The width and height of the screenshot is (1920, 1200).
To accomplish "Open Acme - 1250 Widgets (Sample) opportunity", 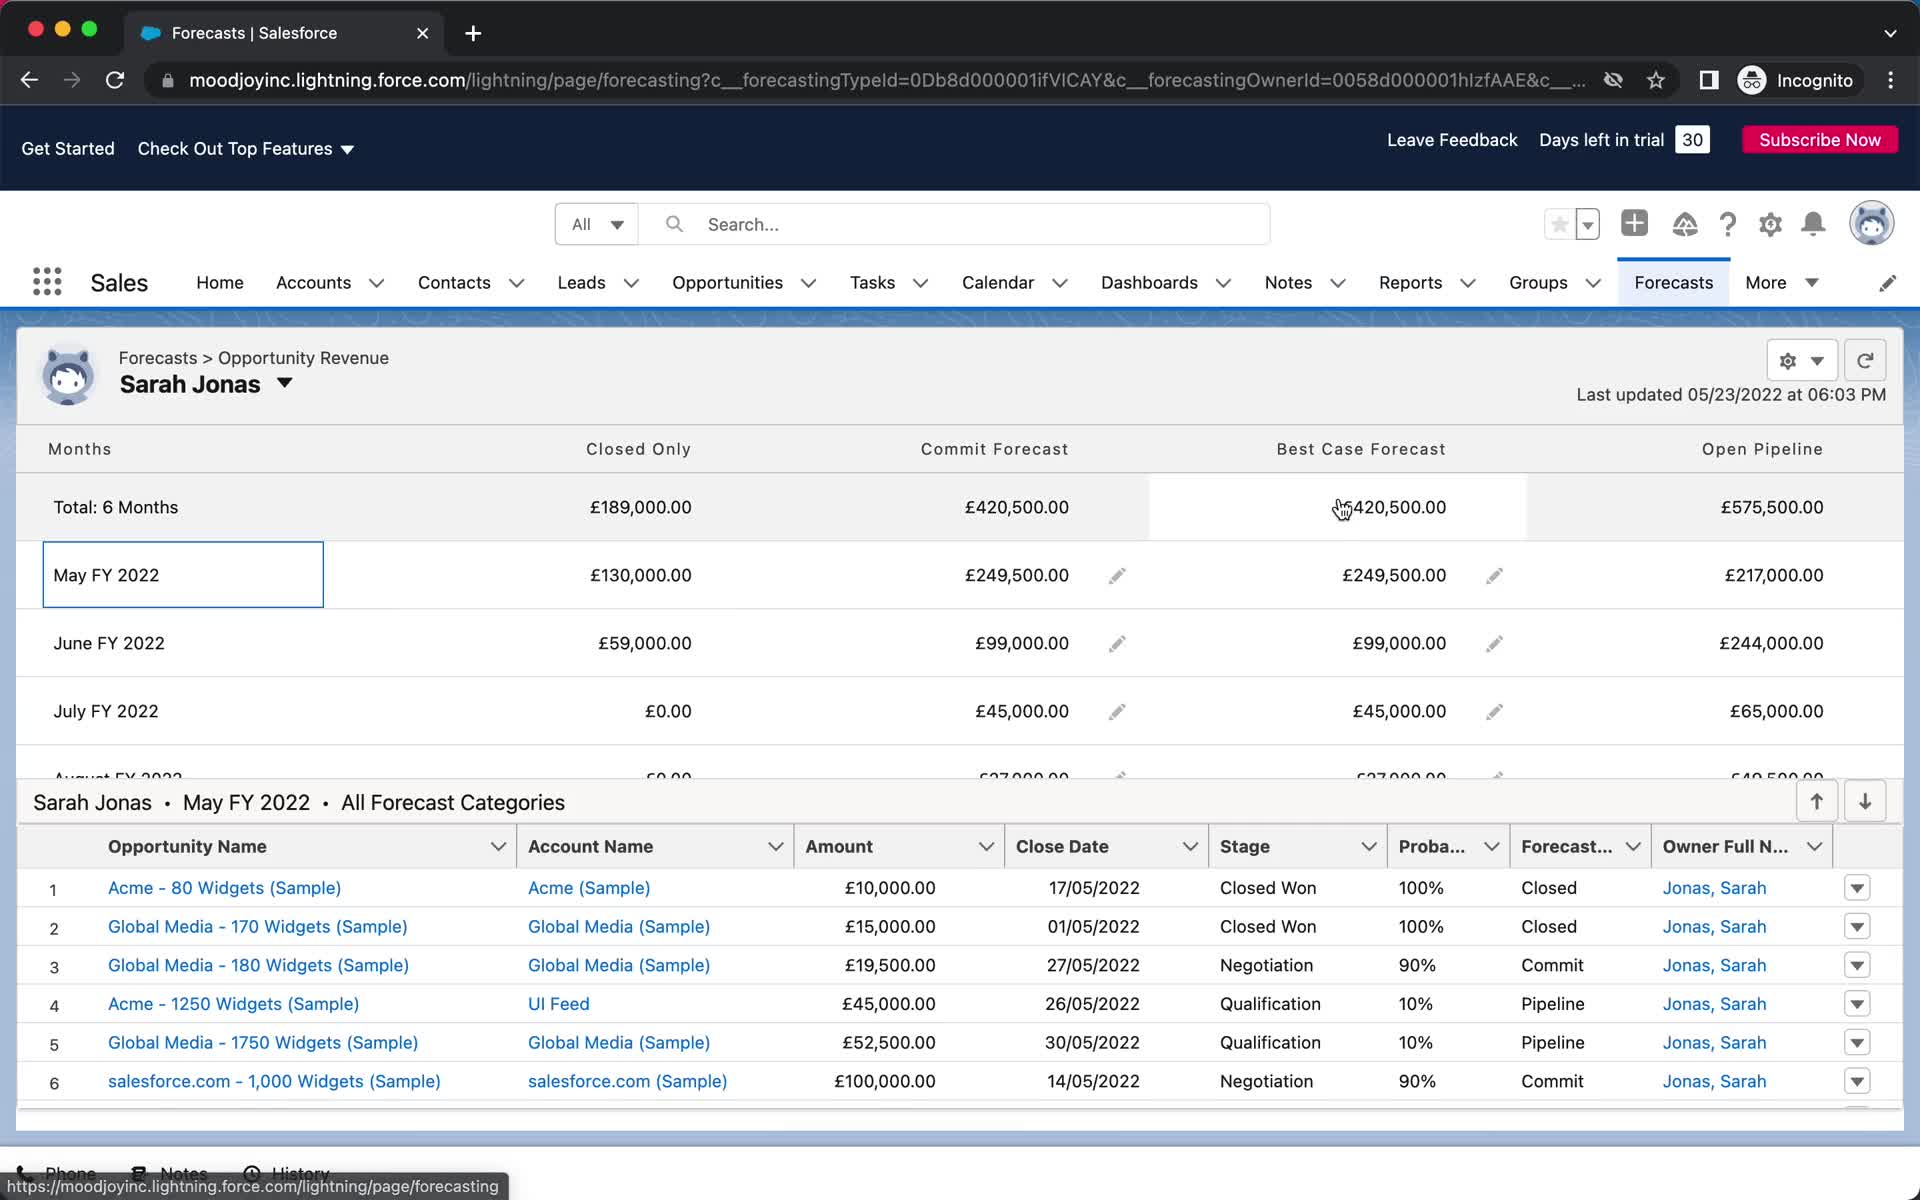I will [x=233, y=1004].
